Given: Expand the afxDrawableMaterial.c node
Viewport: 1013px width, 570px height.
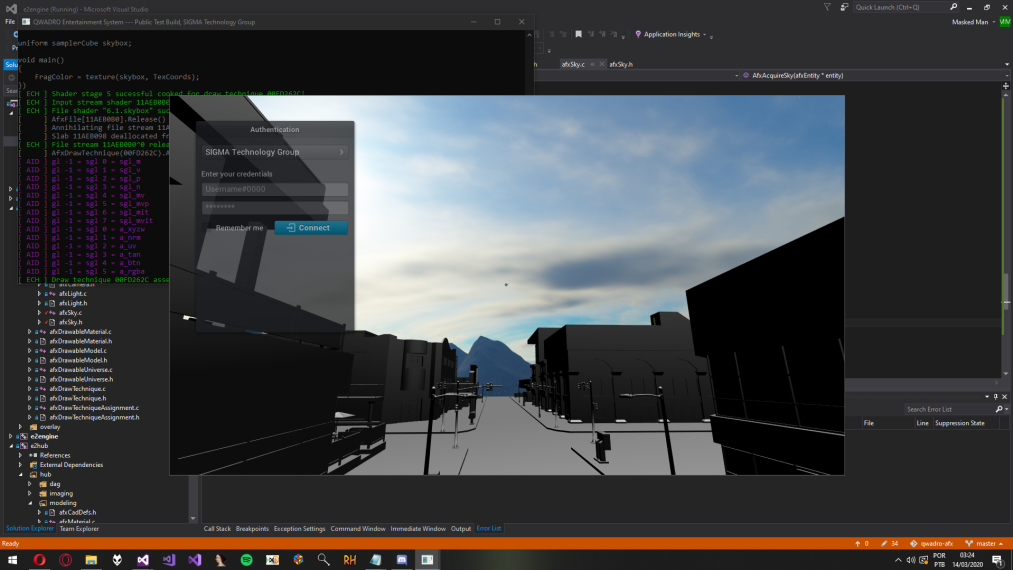Looking at the screenshot, I should 30,332.
